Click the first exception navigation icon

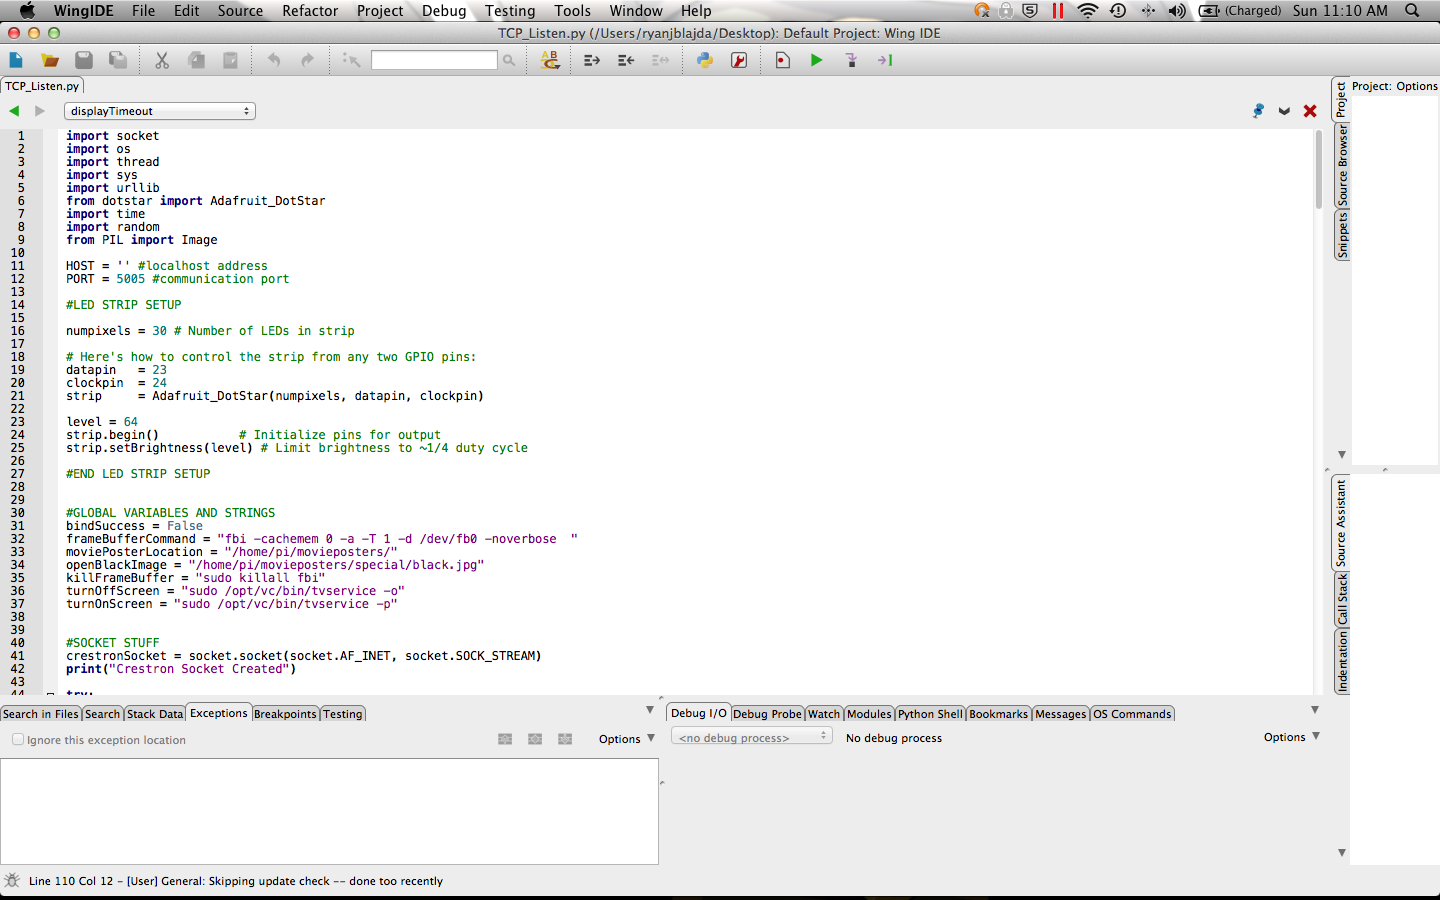click(x=505, y=739)
